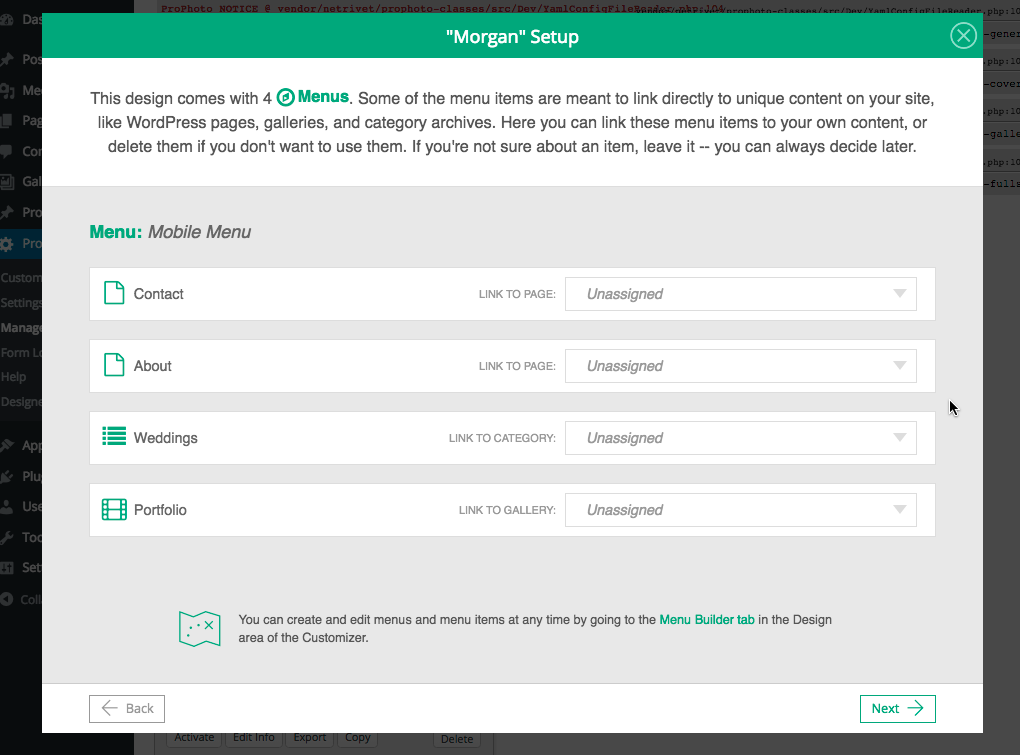This screenshot has width=1020, height=755.
Task: Click the Users icon in the WordPress sidebar
Action: [7, 507]
